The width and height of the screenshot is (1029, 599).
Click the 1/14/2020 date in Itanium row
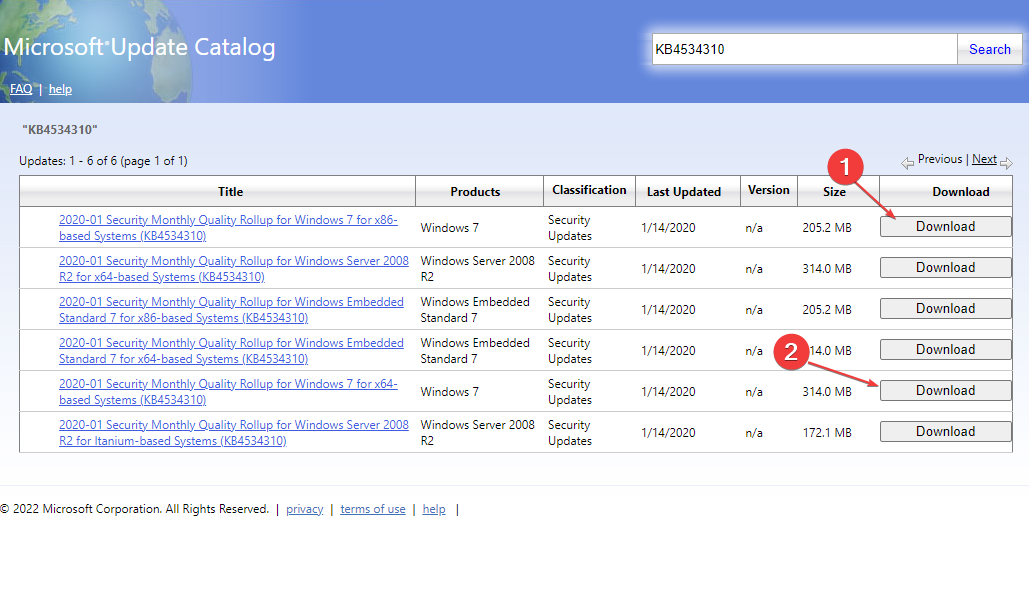[x=668, y=432]
